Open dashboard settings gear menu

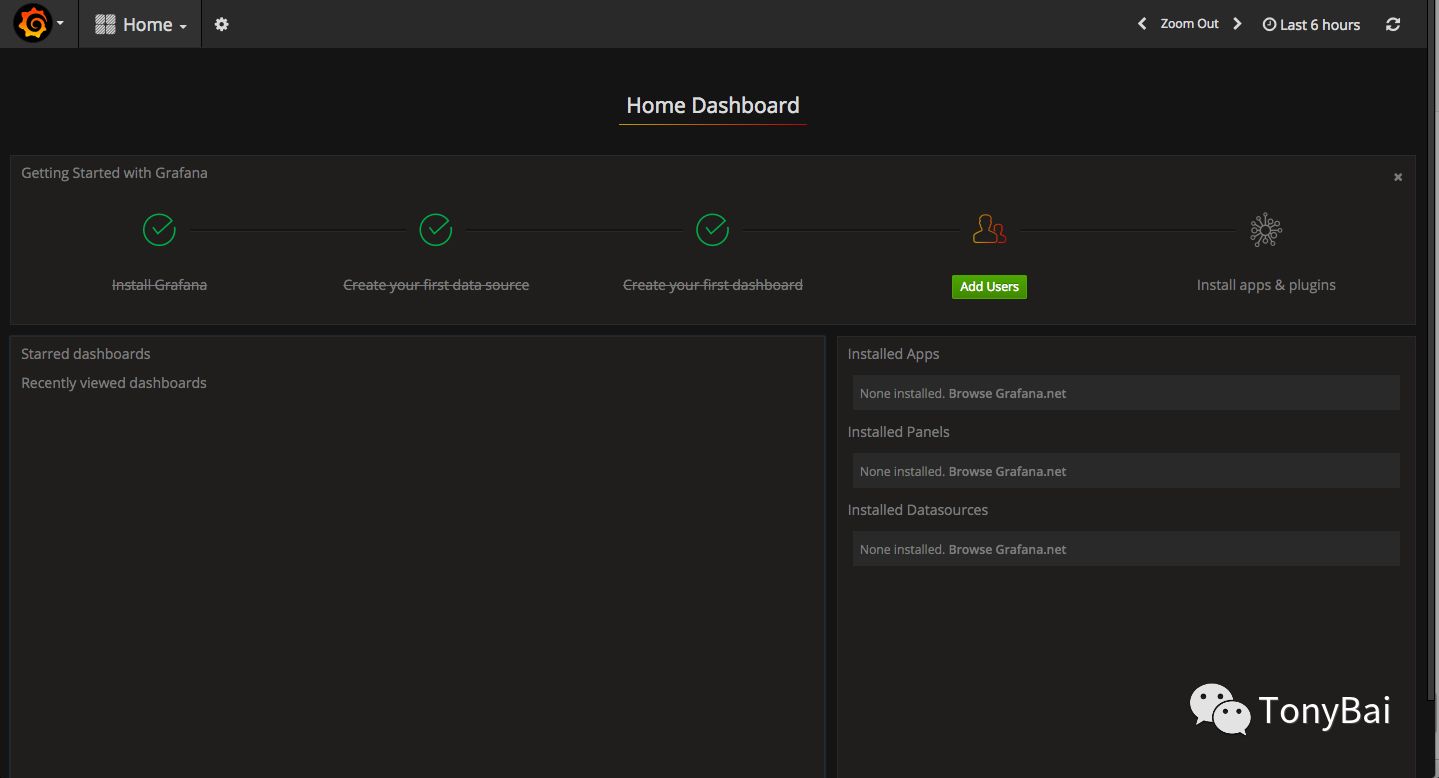(222, 24)
